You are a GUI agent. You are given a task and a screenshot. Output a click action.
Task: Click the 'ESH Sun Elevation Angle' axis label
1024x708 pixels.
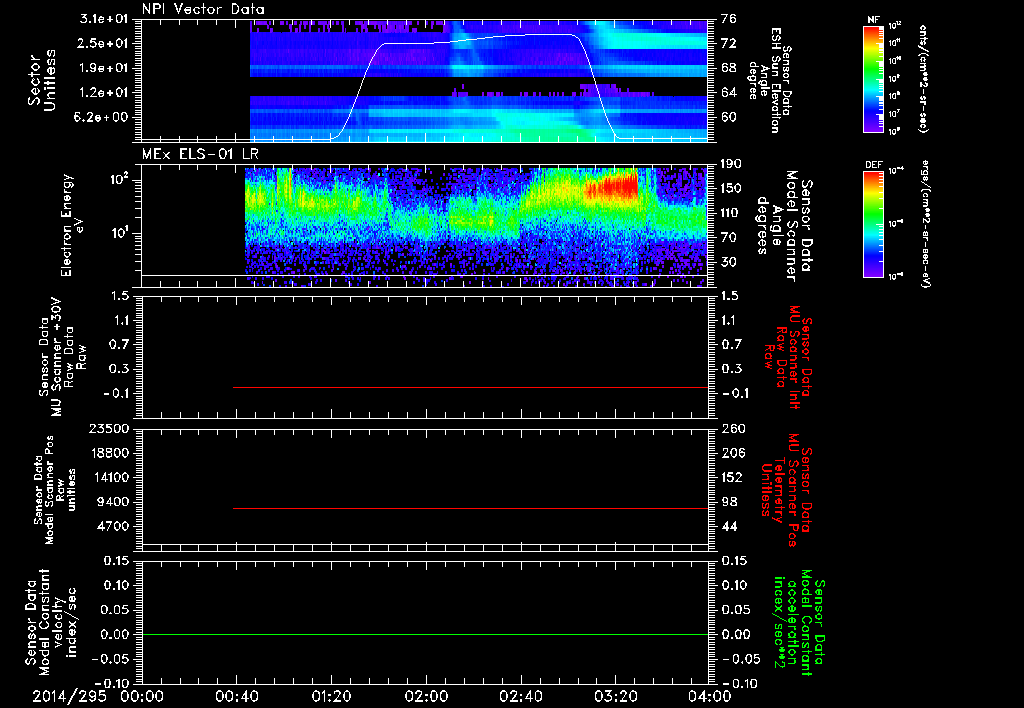pyautogui.click(x=771, y=79)
